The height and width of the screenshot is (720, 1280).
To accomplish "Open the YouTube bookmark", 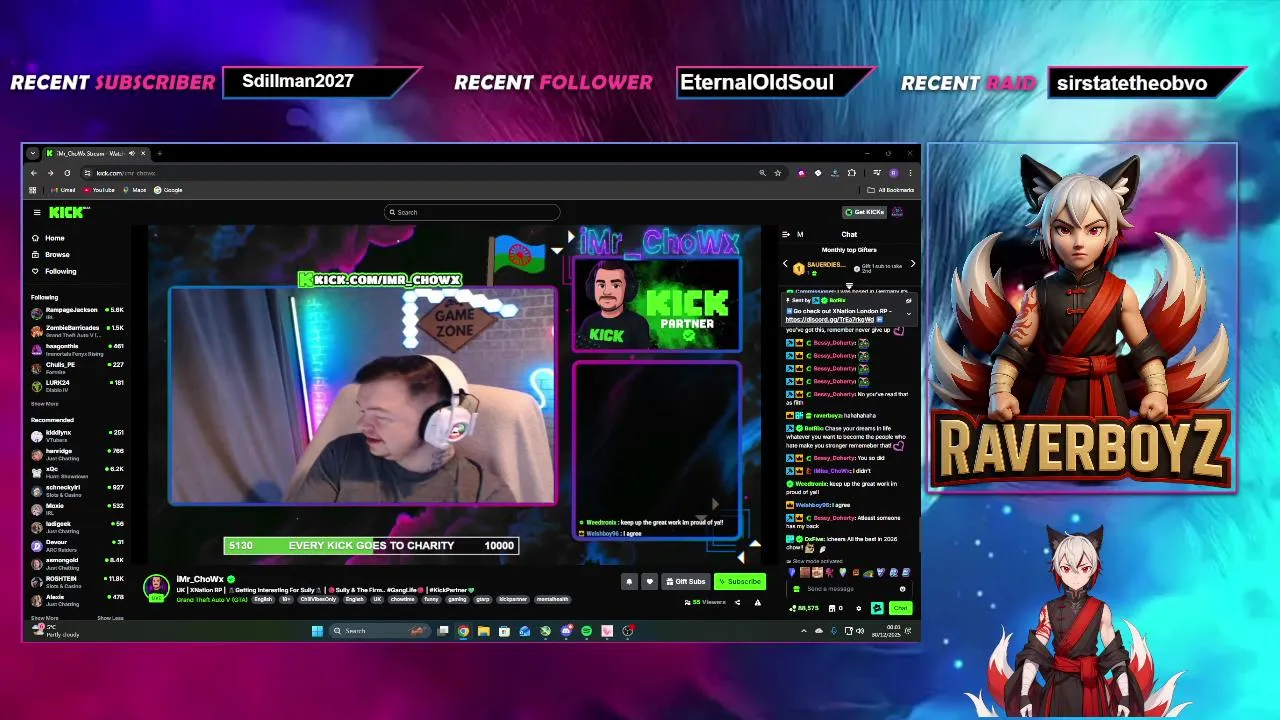I will [100, 190].
